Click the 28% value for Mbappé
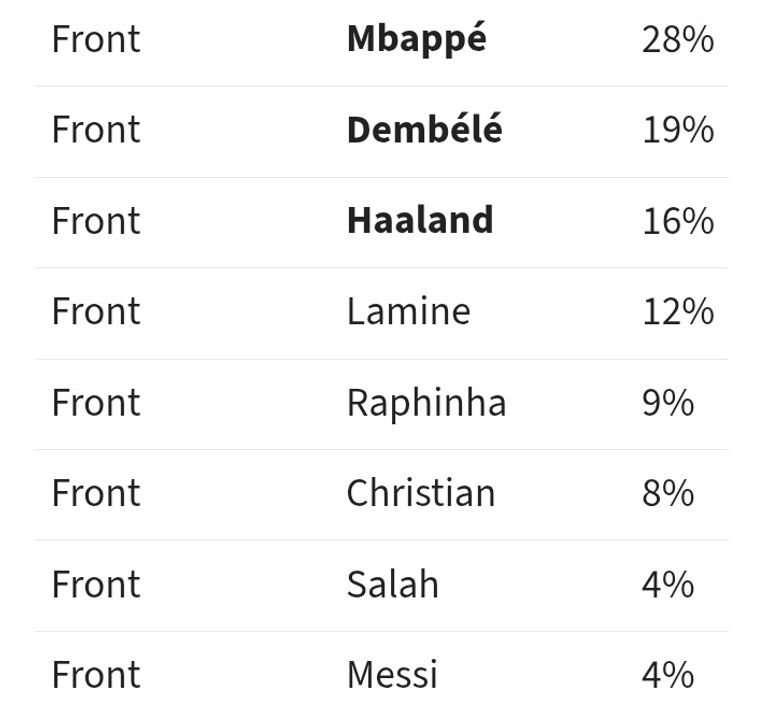Screen dimensions: 768x714 [x=678, y=40]
